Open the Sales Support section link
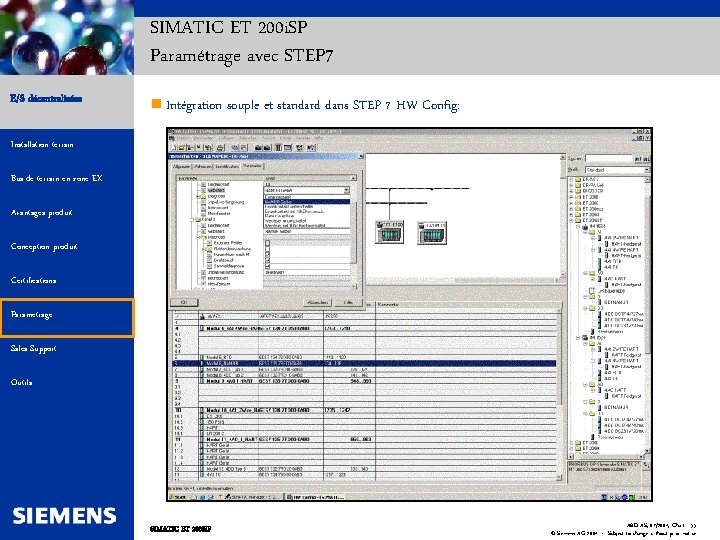The width and height of the screenshot is (720, 540). (33, 349)
